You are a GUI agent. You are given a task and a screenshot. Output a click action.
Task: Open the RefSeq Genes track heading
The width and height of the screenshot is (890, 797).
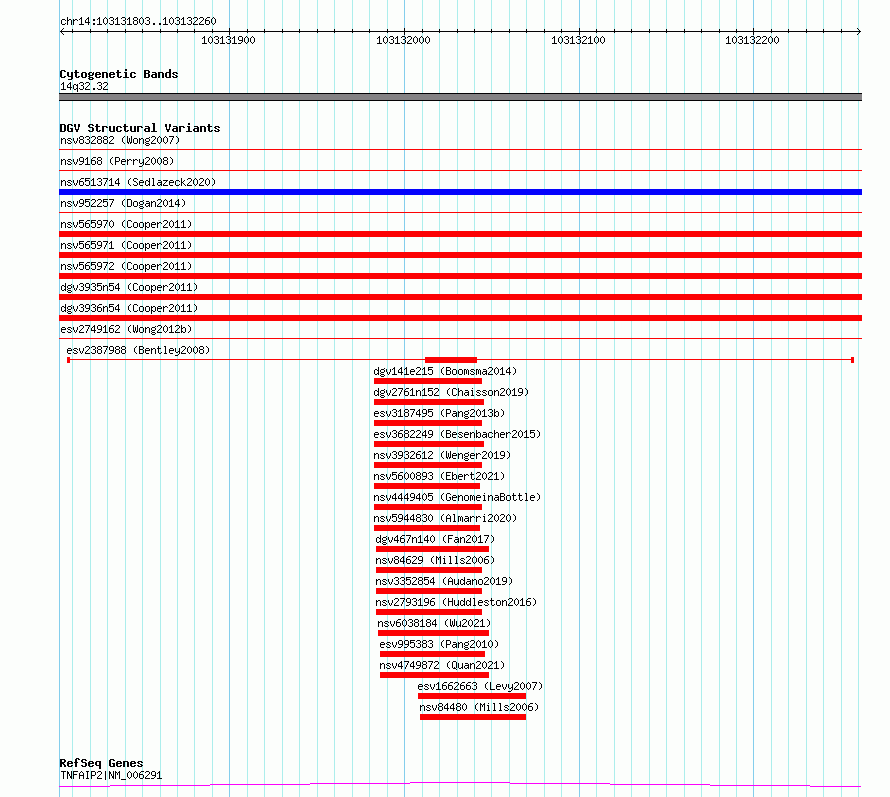[101, 763]
